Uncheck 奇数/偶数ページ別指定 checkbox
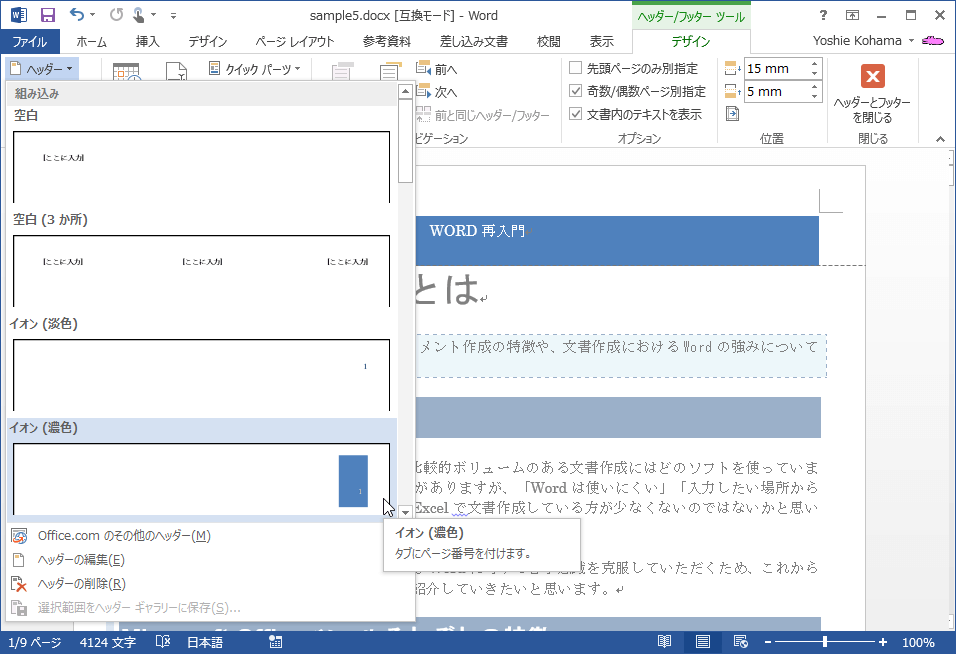This screenshot has width=956, height=654. tap(576, 90)
